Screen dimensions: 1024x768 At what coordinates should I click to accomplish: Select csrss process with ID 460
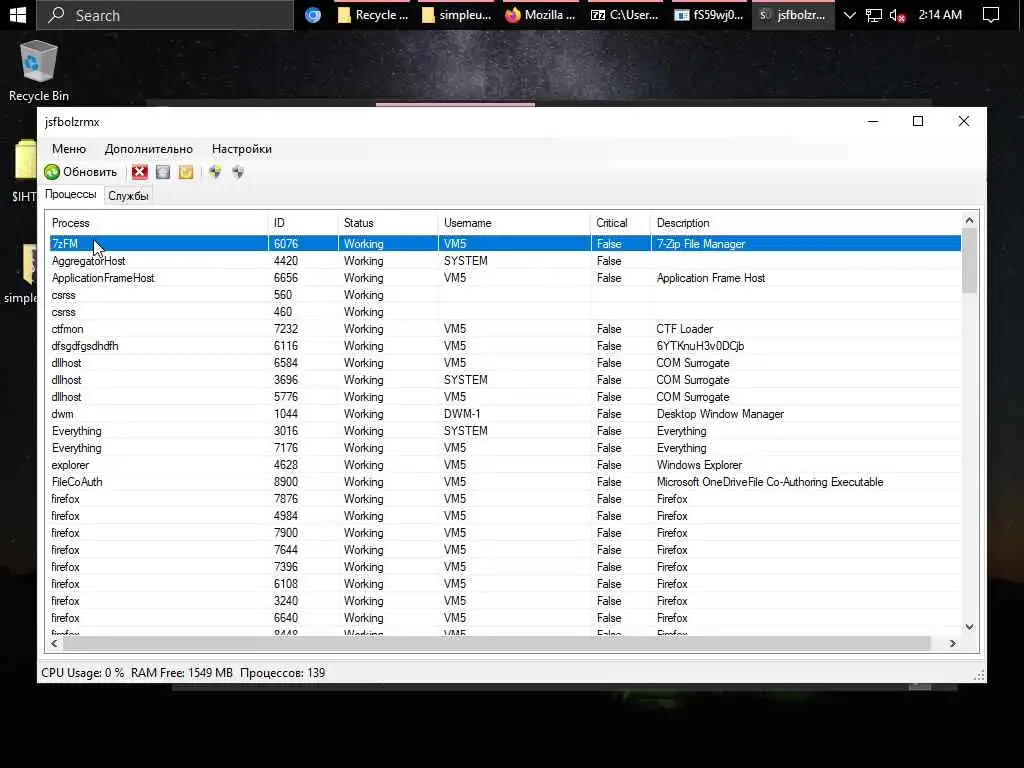tap(505, 312)
